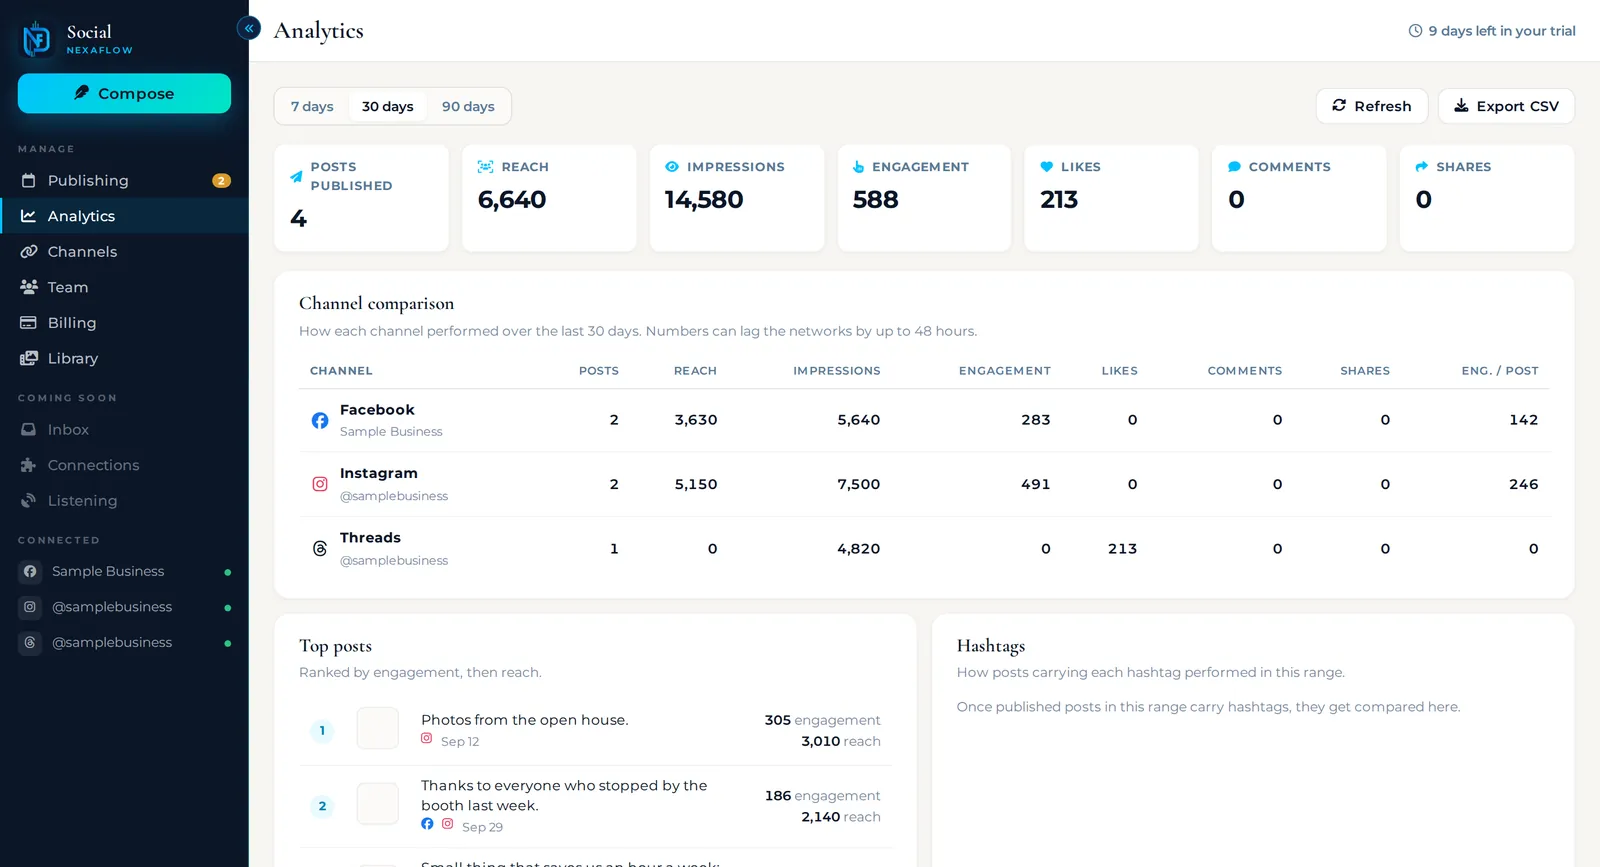This screenshot has height=867, width=1600.
Task: Go to Channels in sidebar
Action: tap(124, 252)
